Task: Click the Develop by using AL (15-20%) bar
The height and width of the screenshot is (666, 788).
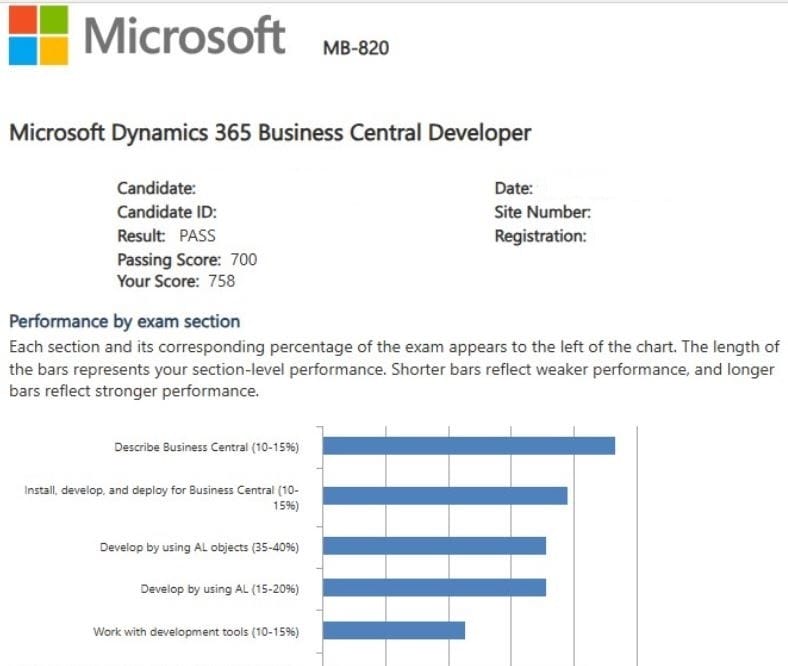Action: tap(434, 588)
